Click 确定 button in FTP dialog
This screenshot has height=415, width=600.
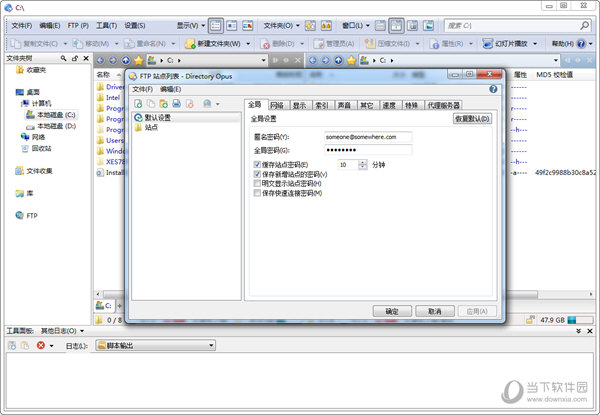coord(392,311)
